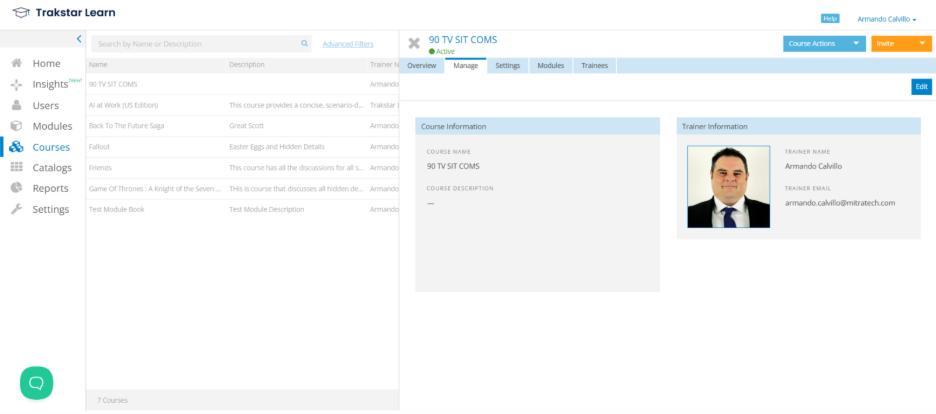Screen dimensions: 936x414
Task: Click the Help button
Action: [x=830, y=18]
